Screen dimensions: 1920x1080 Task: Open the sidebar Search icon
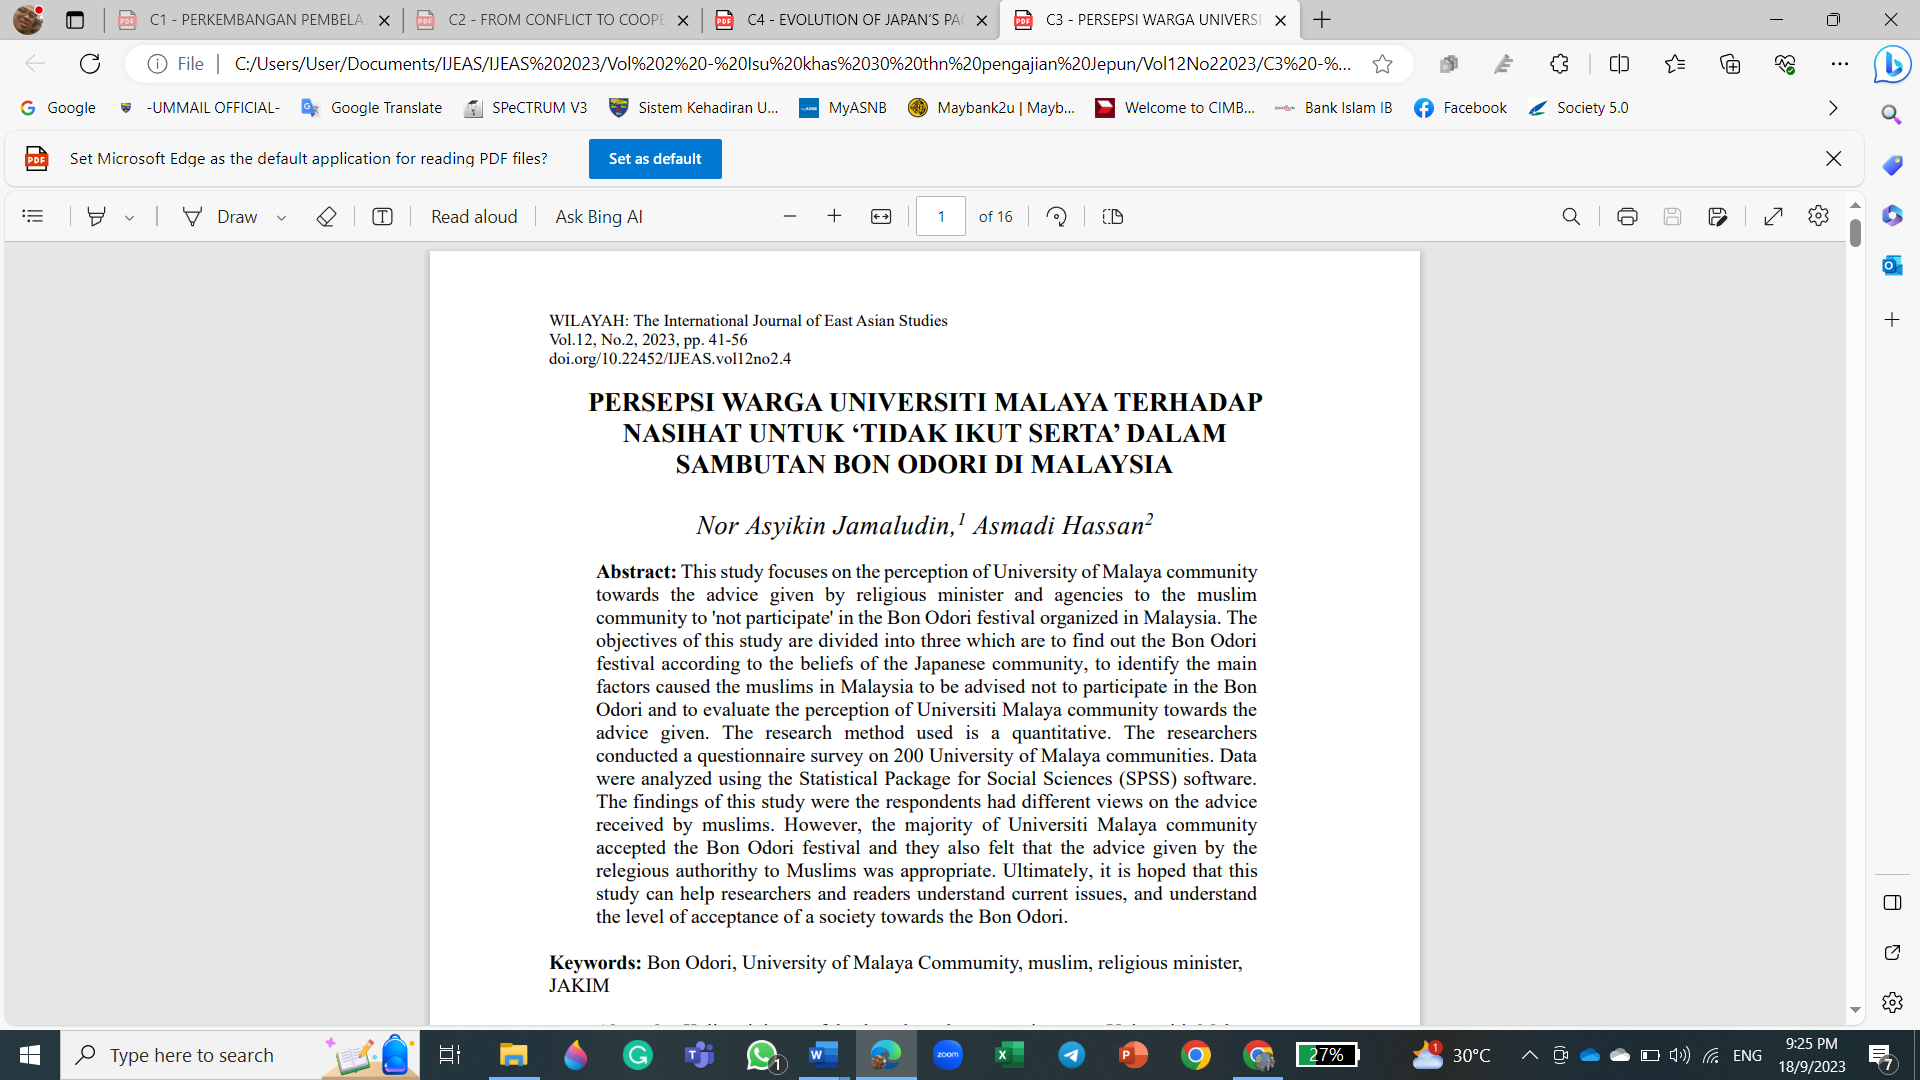click(x=1891, y=115)
